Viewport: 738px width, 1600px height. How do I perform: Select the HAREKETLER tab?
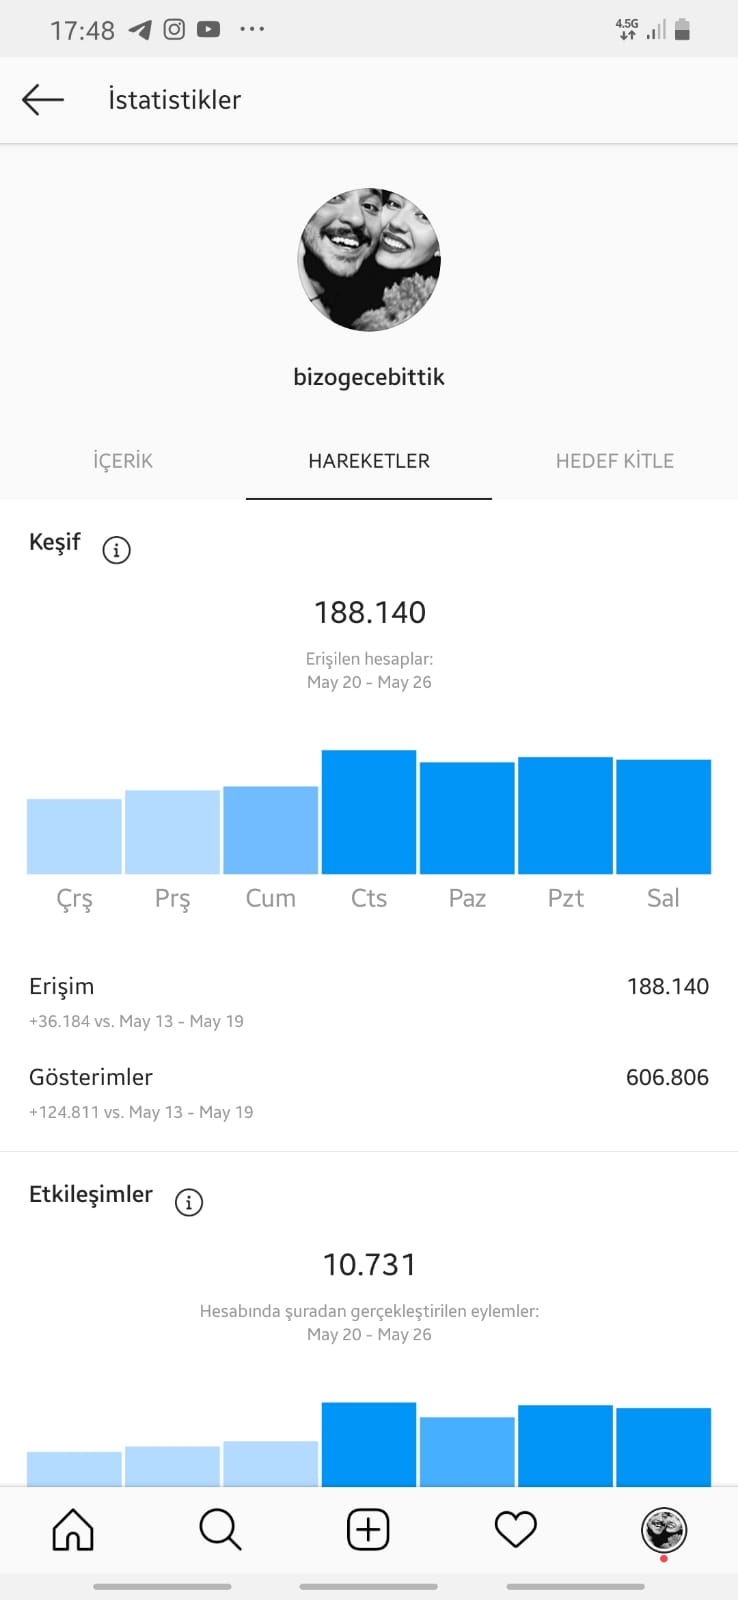point(369,461)
